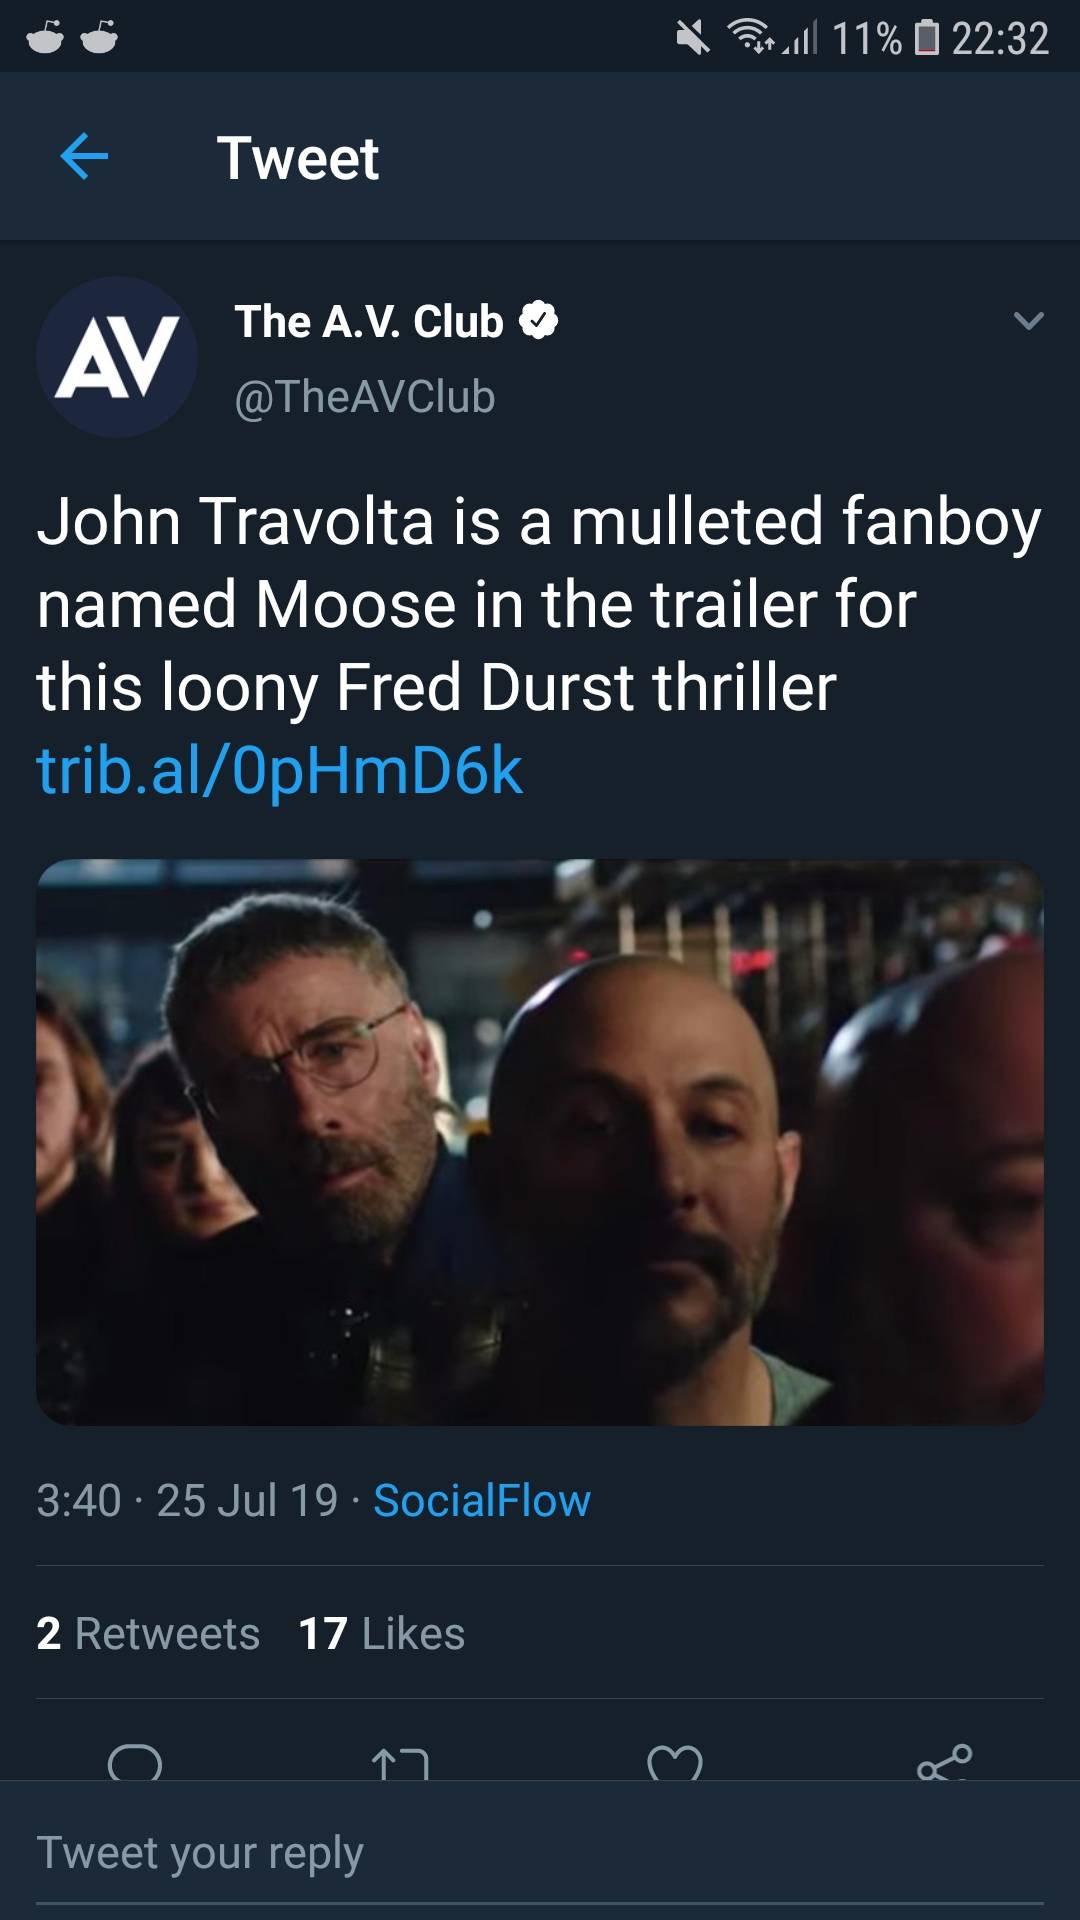This screenshot has height=1920, width=1080.
Task: Tap The A.V. Club display name
Action: [369, 322]
